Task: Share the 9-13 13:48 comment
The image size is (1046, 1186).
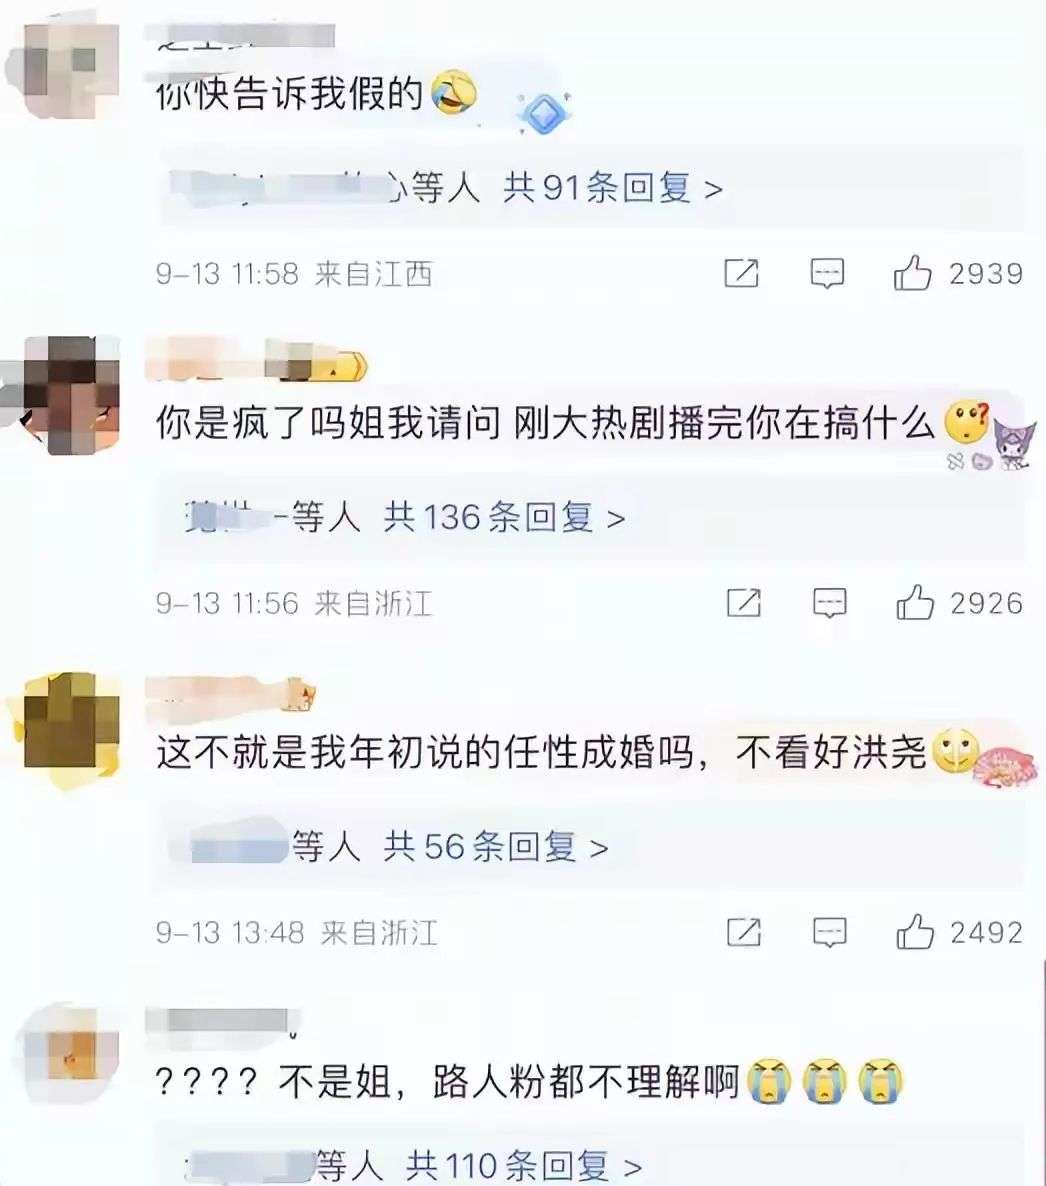Action: click(x=743, y=932)
